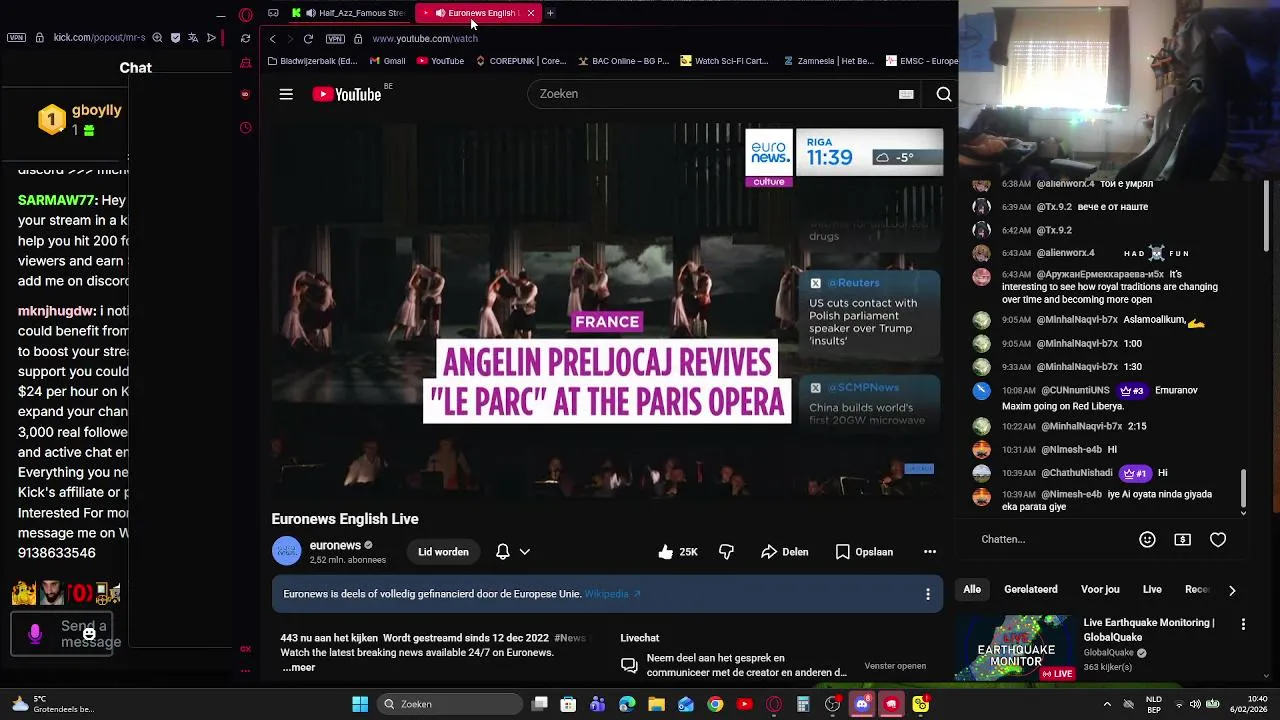
Task: Launch Google Chrome from the taskbar
Action: pos(715,704)
